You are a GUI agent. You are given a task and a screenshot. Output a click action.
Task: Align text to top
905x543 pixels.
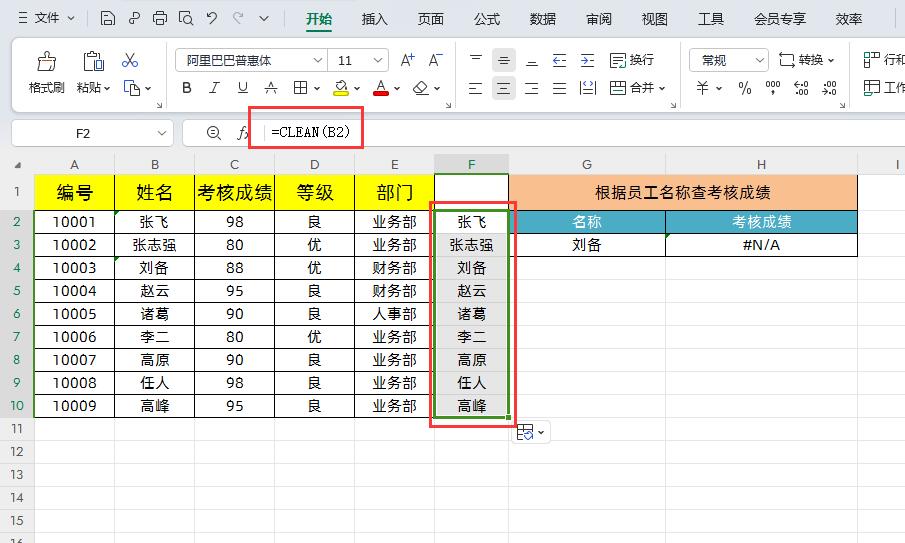click(476, 60)
